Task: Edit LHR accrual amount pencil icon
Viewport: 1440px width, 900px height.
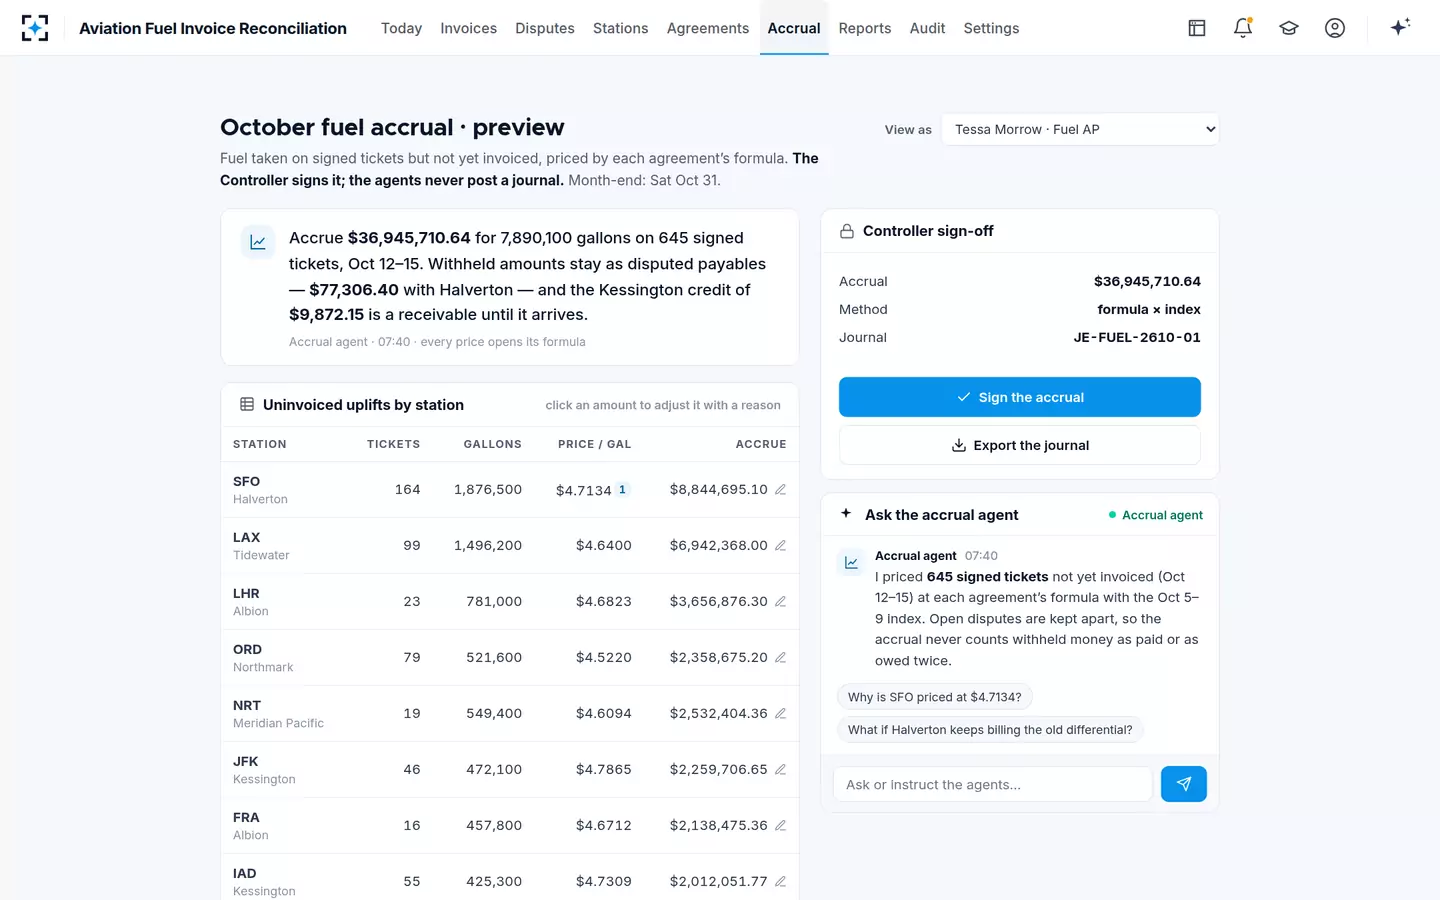Action: coord(780,602)
